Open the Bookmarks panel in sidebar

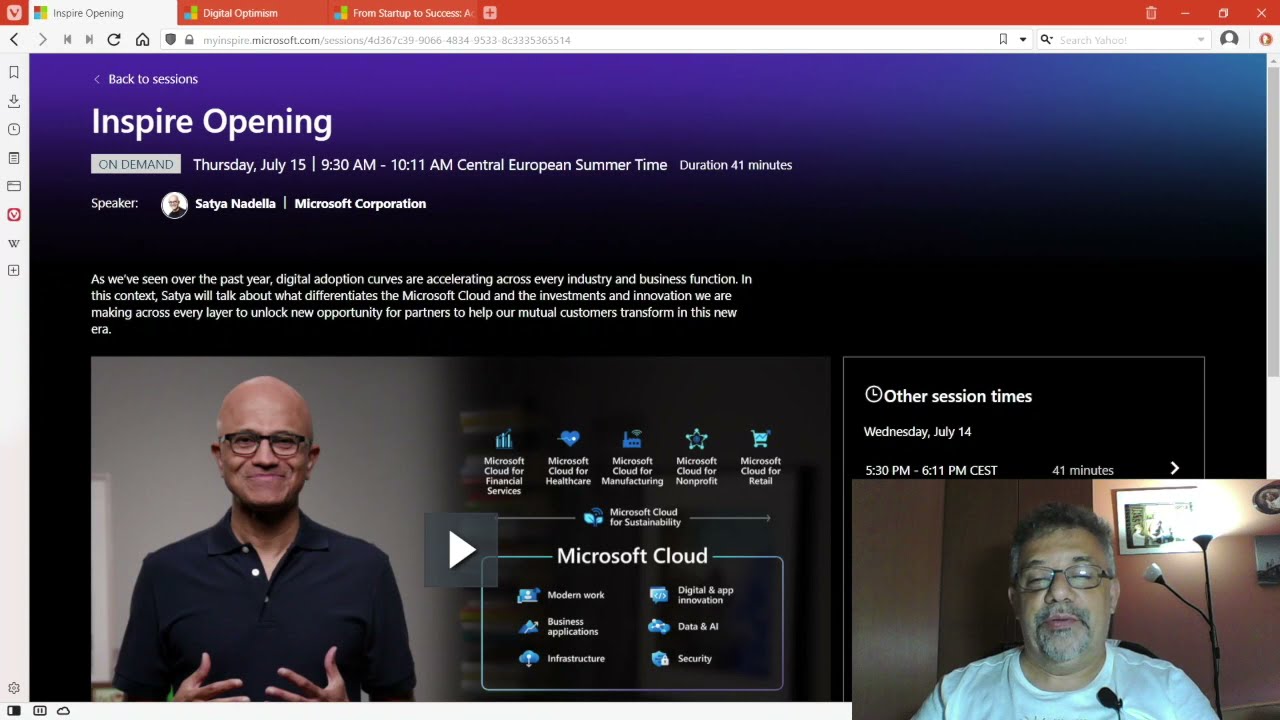coord(14,72)
